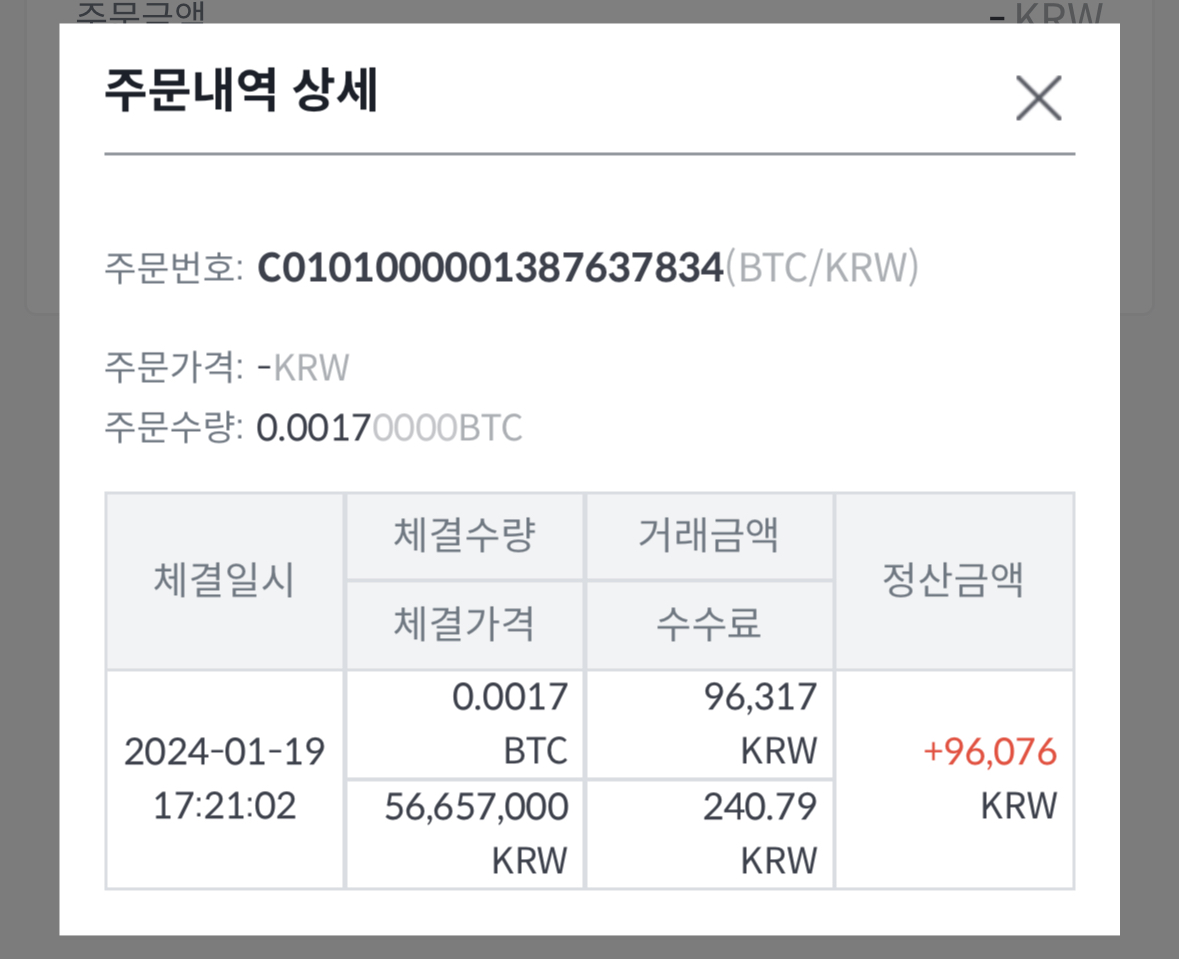Click the 주문내역 상세 dialog title
1179x959 pixels.
click(241, 94)
